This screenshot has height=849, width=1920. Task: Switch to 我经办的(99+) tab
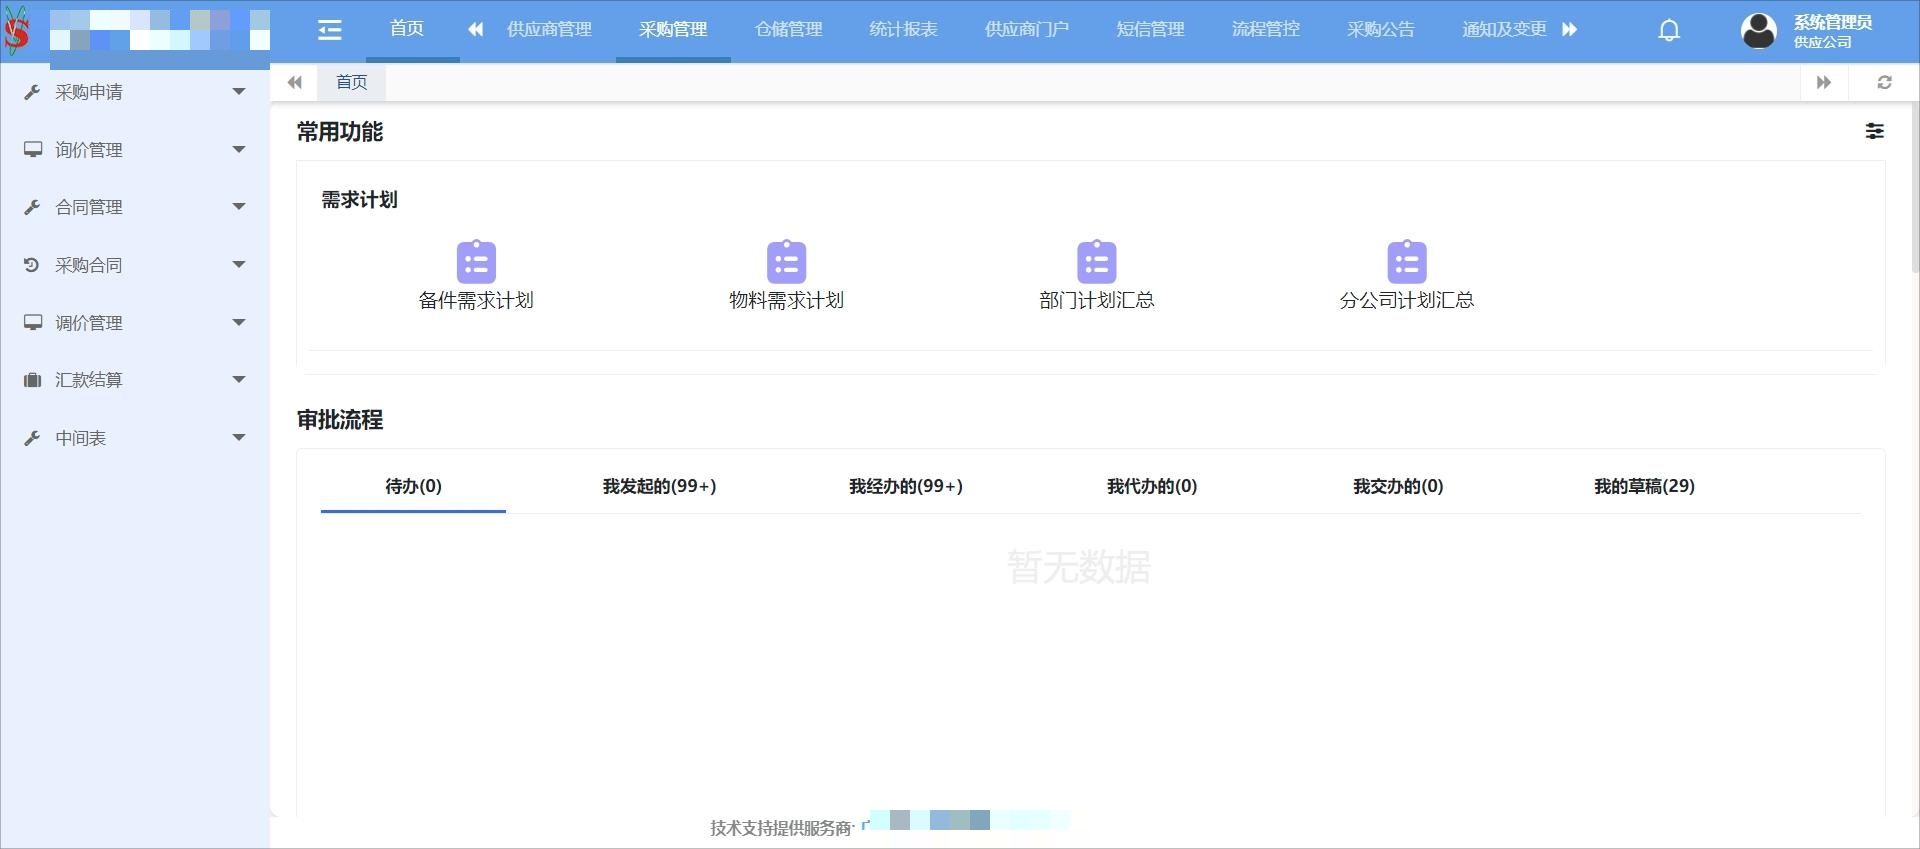906,486
